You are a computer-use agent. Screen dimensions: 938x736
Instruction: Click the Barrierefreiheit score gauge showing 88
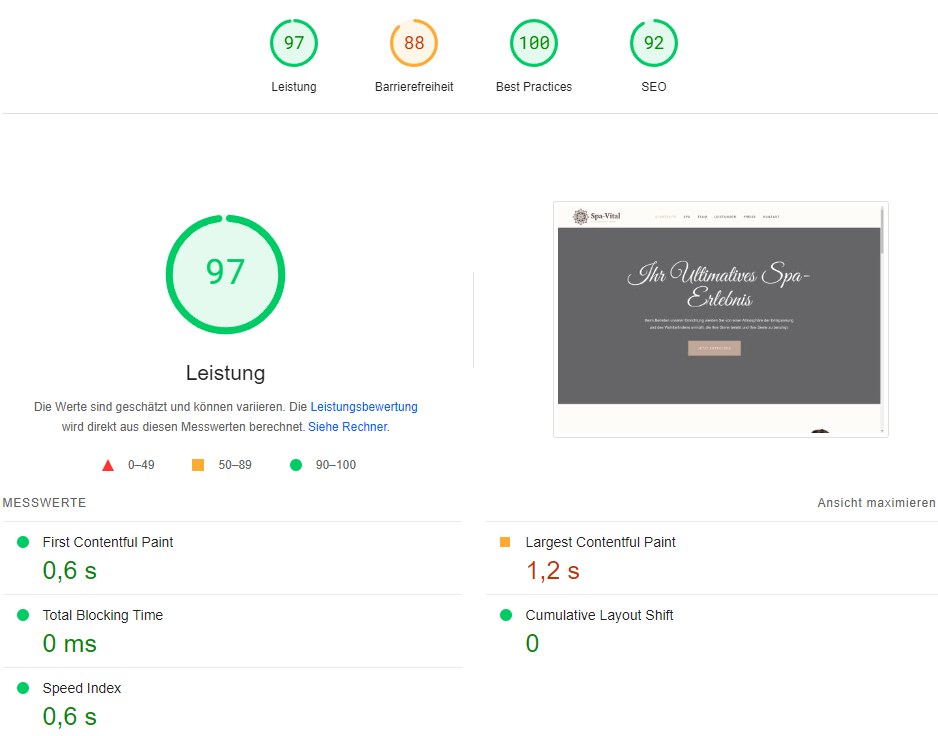[x=414, y=43]
